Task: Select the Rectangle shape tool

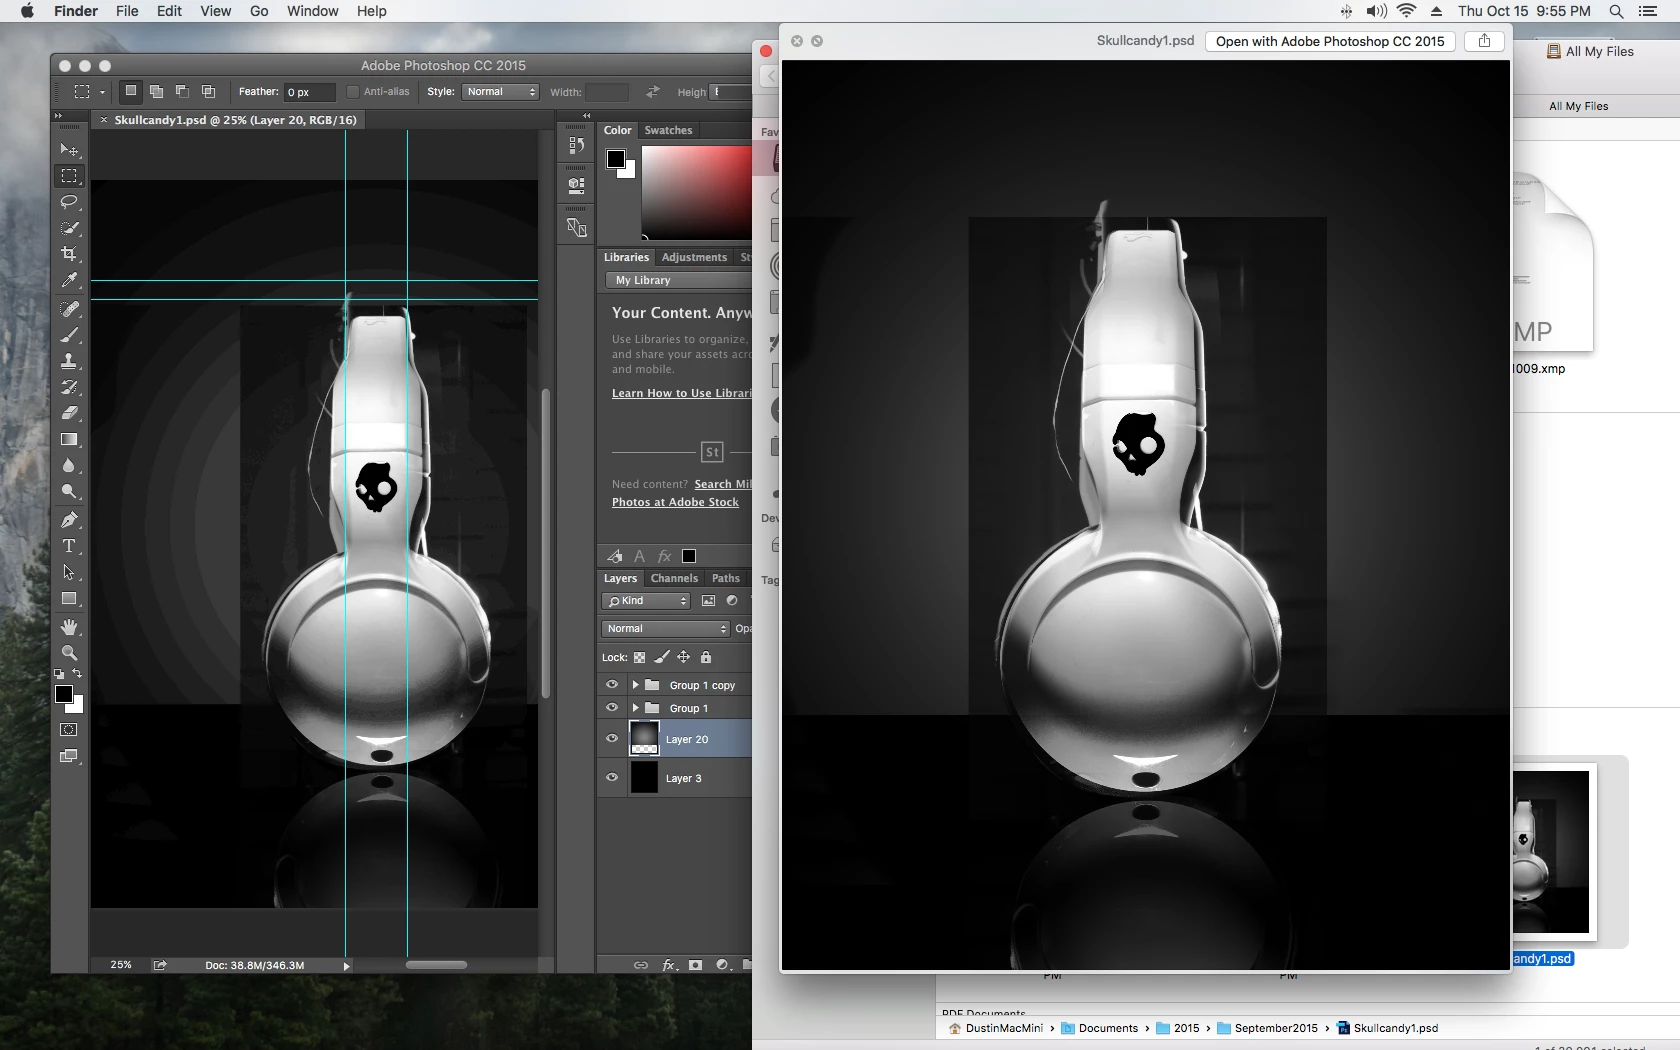Action: pyautogui.click(x=69, y=598)
